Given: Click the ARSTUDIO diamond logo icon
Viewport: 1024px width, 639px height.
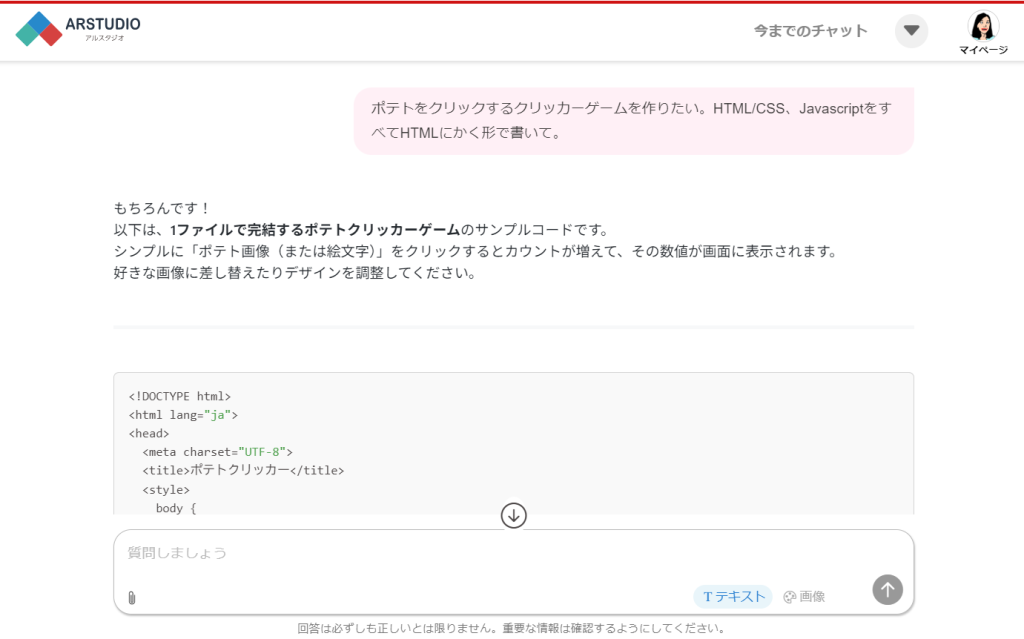Looking at the screenshot, I should [x=39, y=29].
